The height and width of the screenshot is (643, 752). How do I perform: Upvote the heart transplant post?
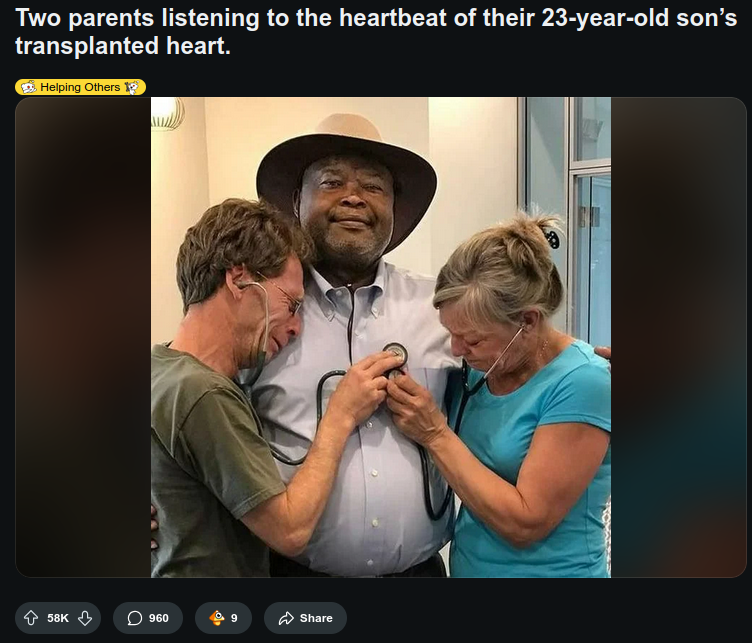point(31,618)
